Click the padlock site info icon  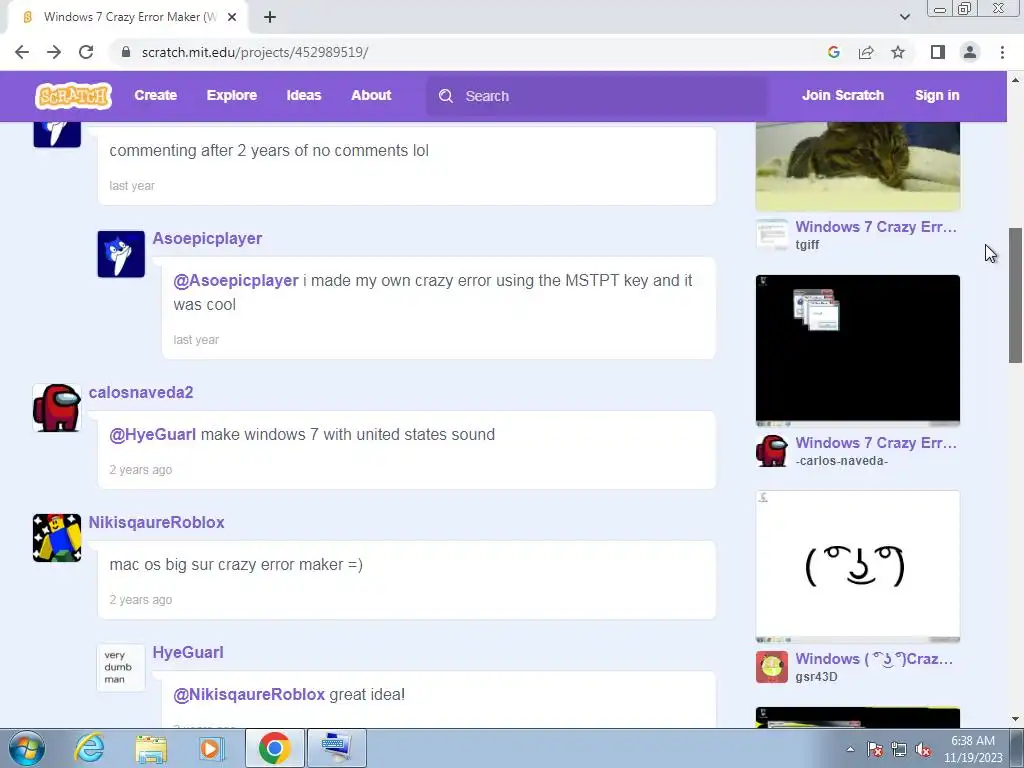(126, 52)
